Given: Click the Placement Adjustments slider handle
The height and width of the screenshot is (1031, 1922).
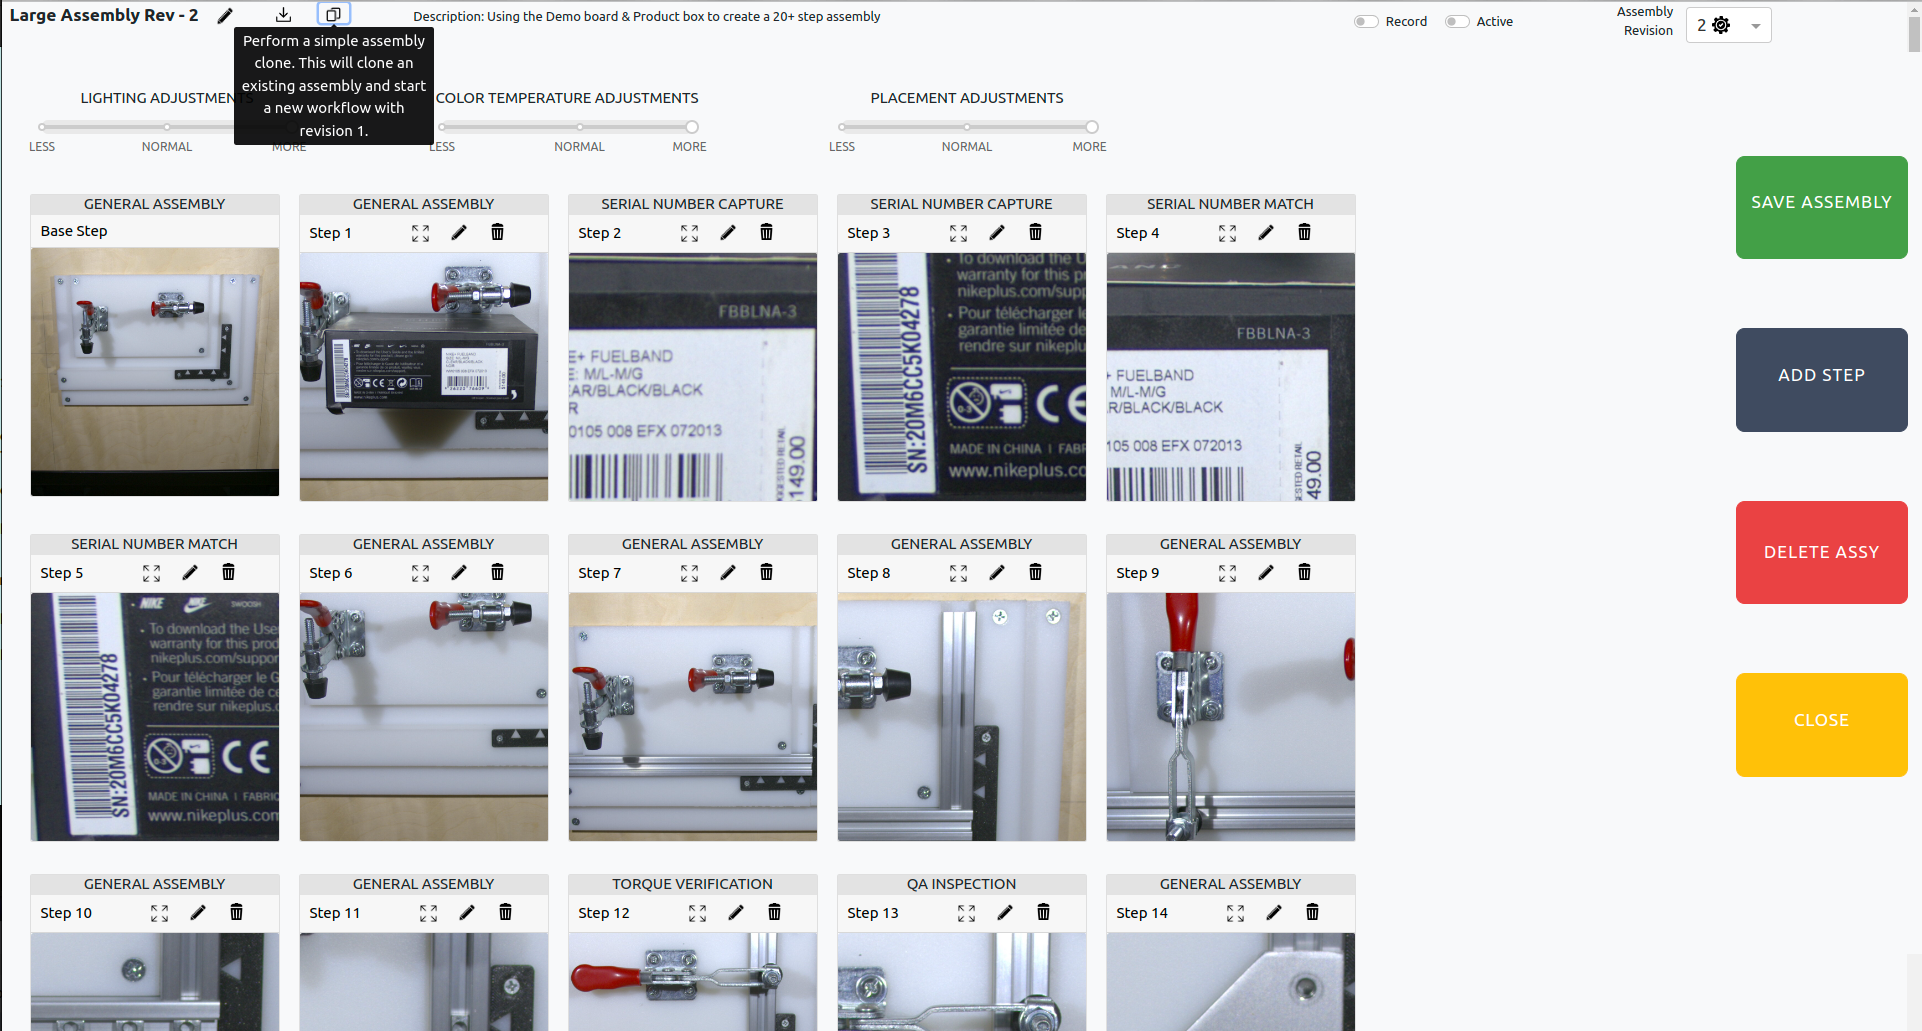Looking at the screenshot, I should click(1092, 127).
